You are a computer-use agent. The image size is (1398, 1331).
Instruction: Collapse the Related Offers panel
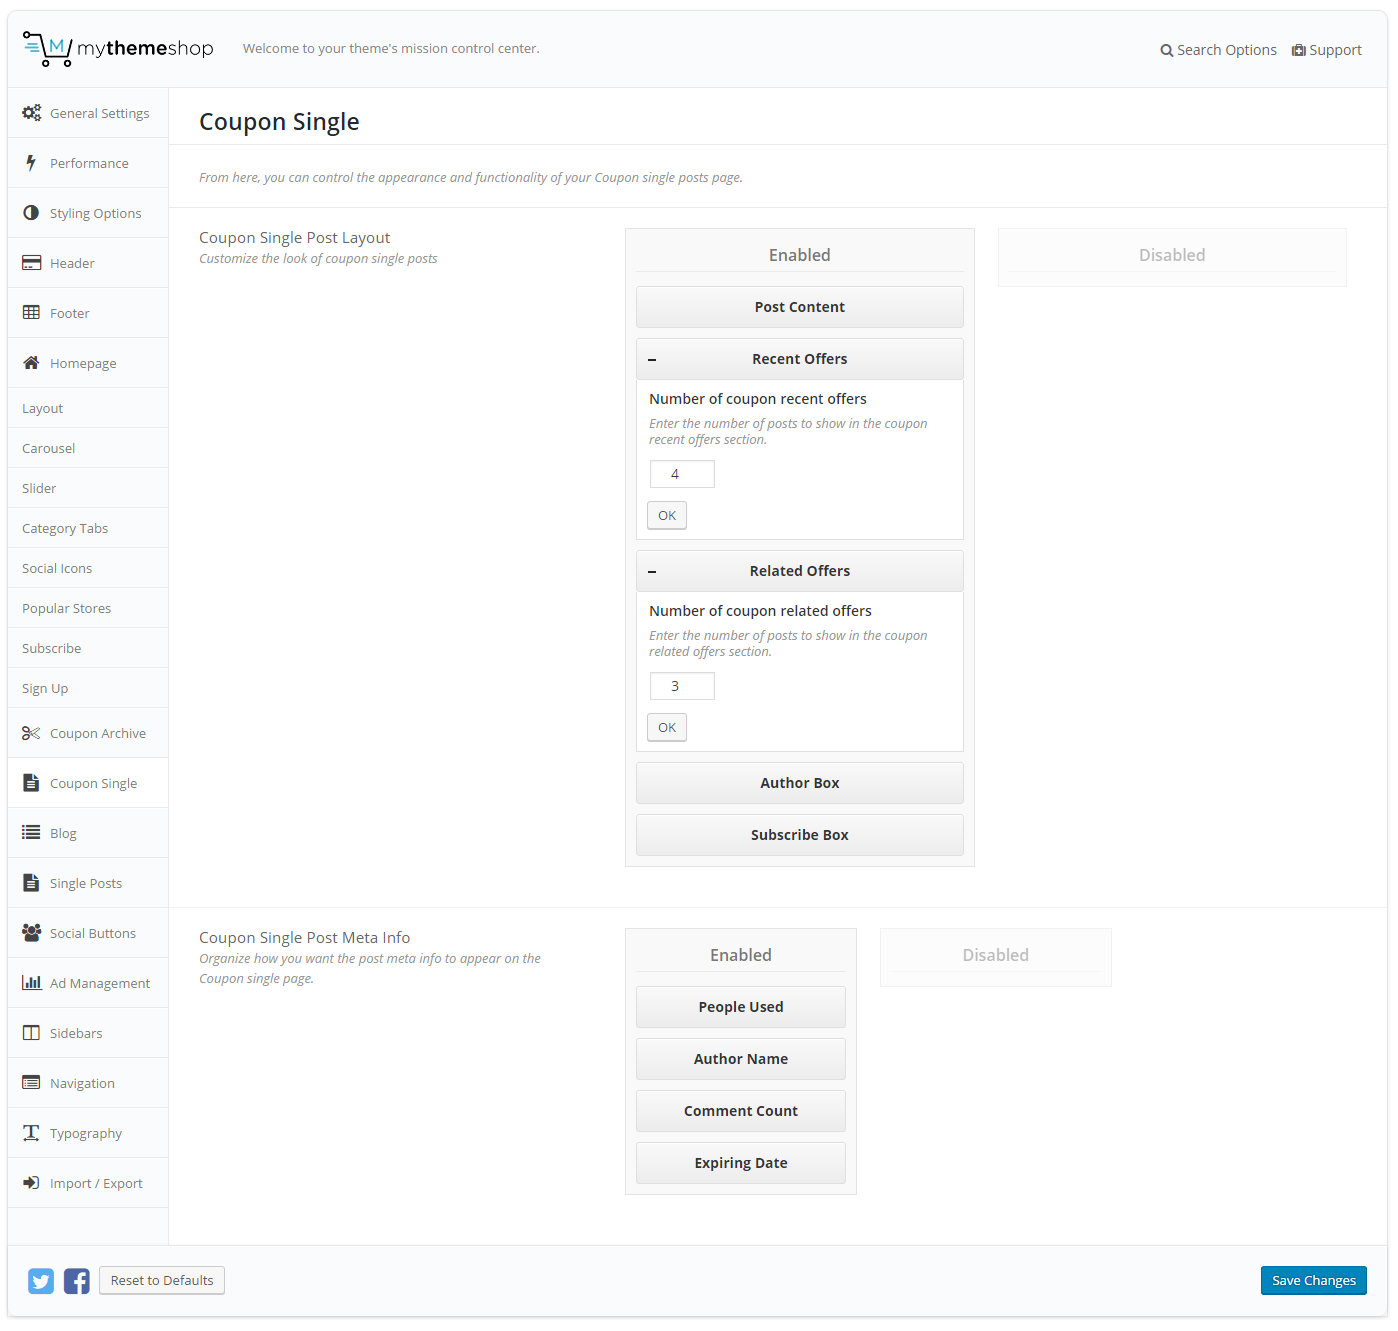652,572
